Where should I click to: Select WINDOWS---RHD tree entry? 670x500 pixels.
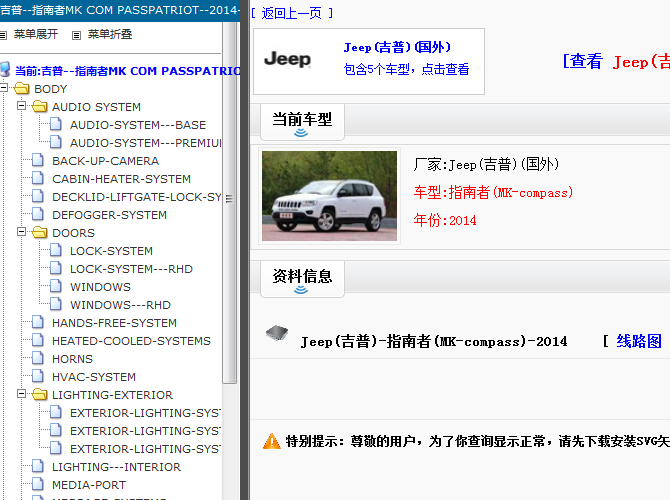(x=120, y=305)
